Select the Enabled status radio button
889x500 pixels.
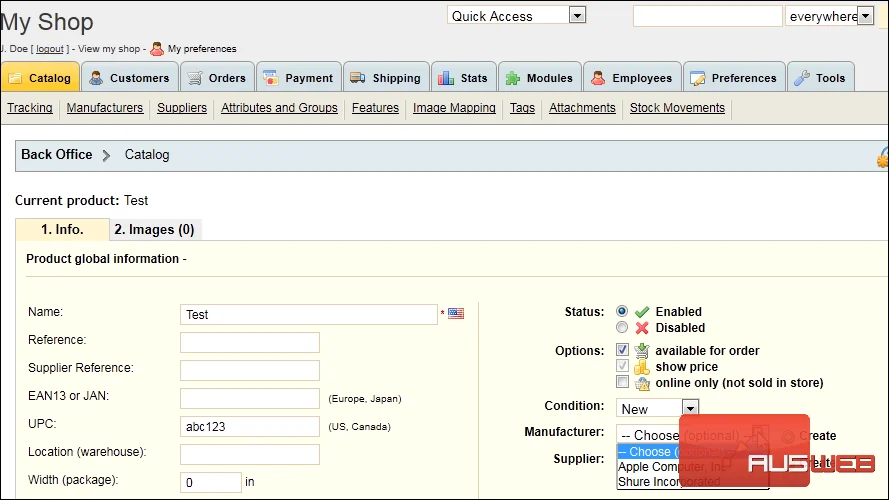point(622,311)
